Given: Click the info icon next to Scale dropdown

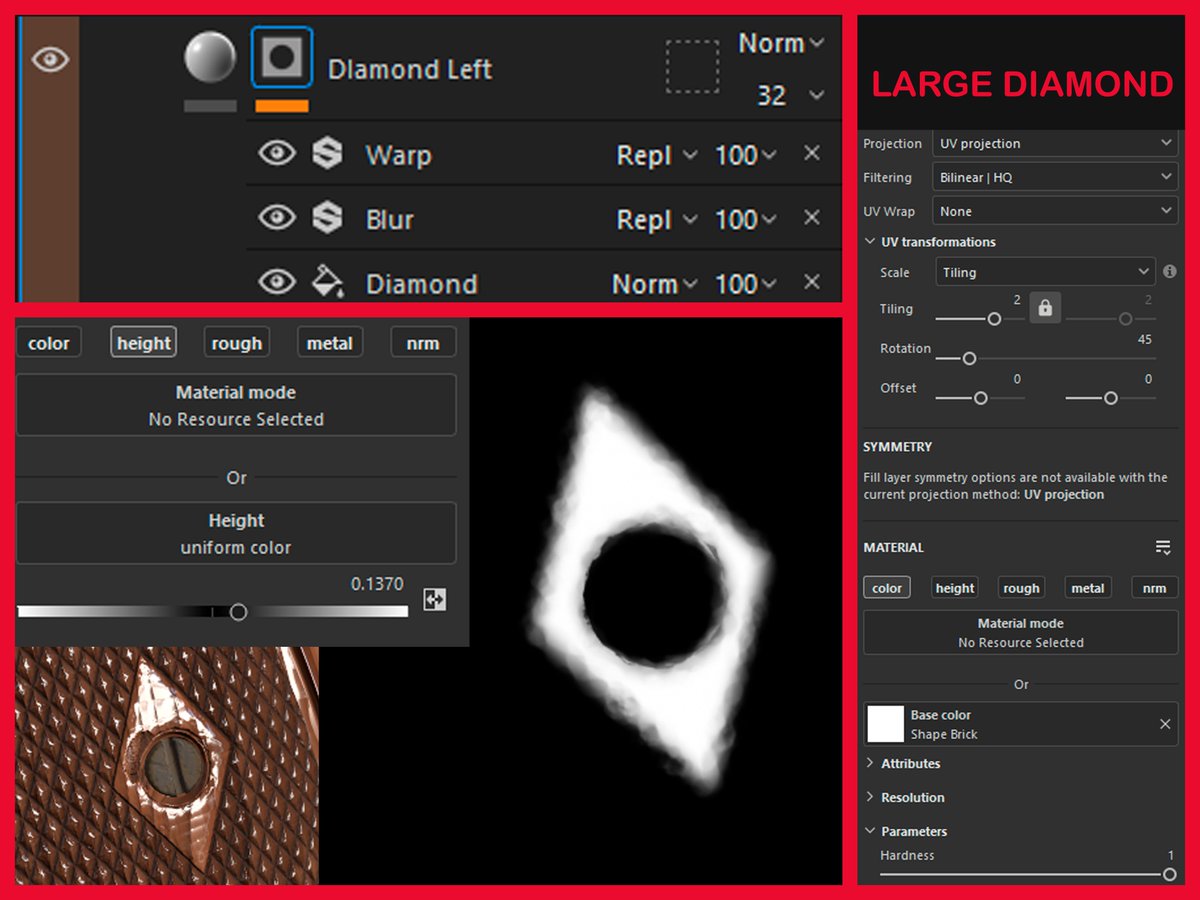Looking at the screenshot, I should pos(1170,272).
